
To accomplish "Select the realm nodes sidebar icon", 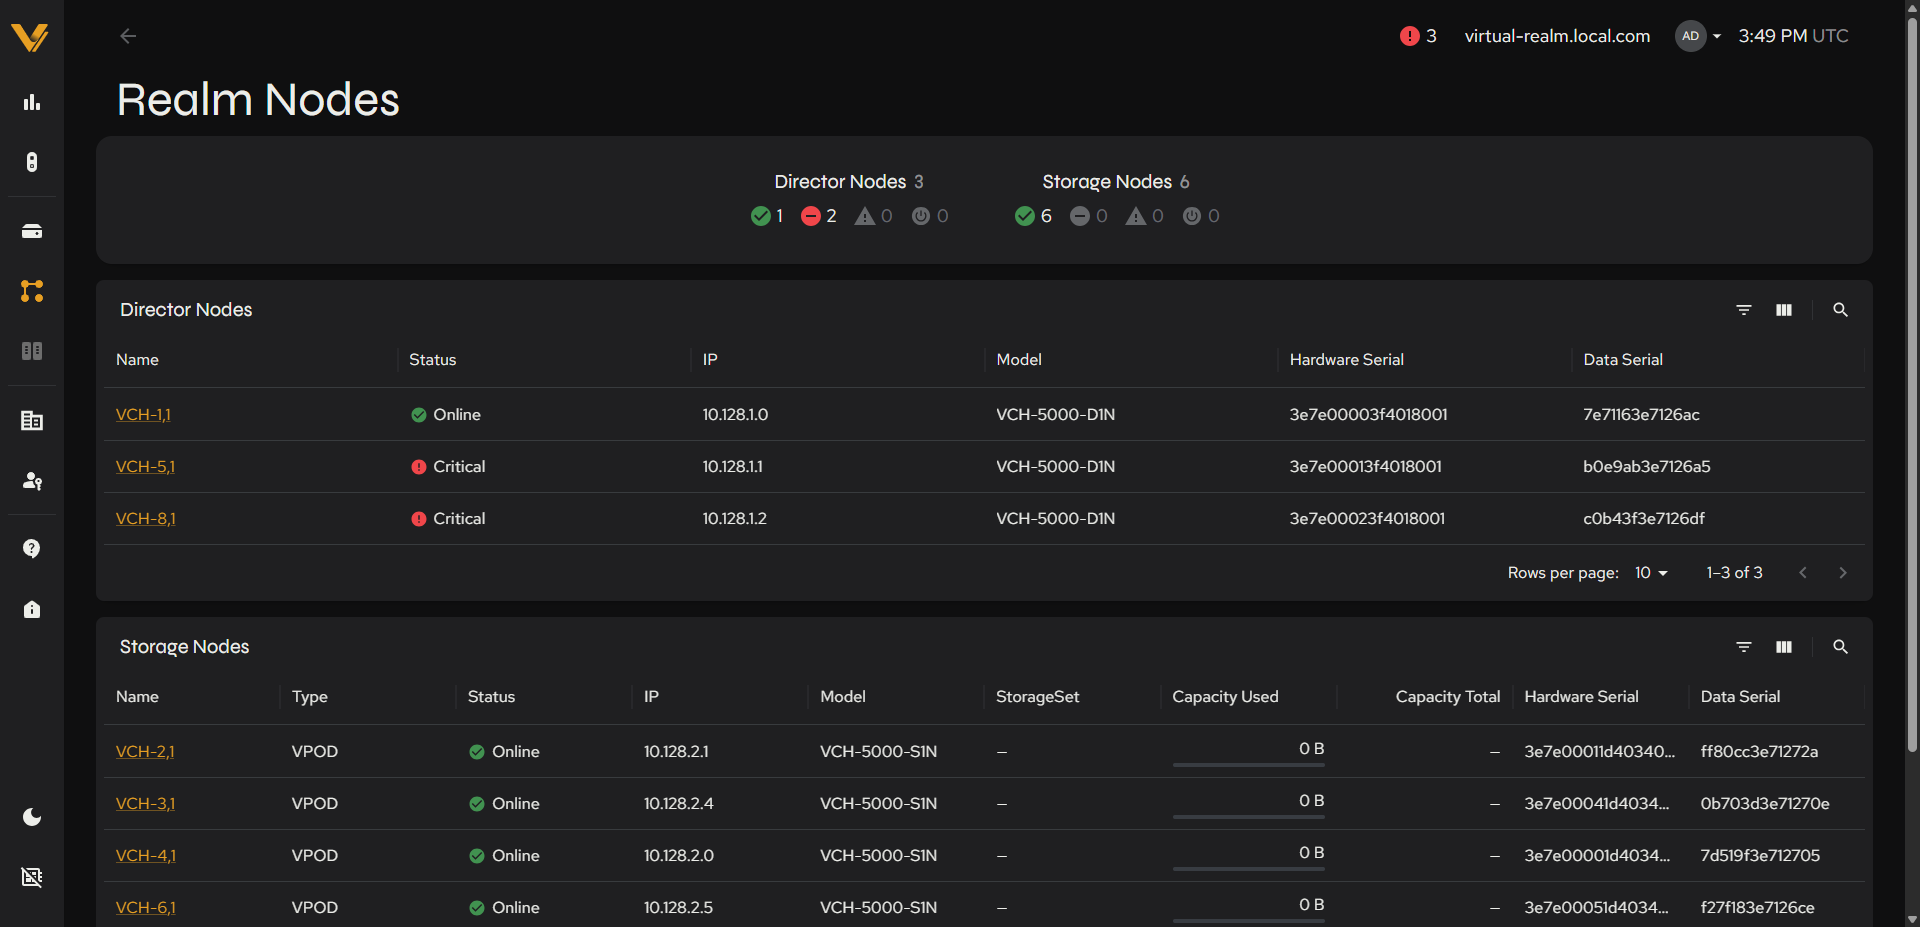I will [x=32, y=291].
